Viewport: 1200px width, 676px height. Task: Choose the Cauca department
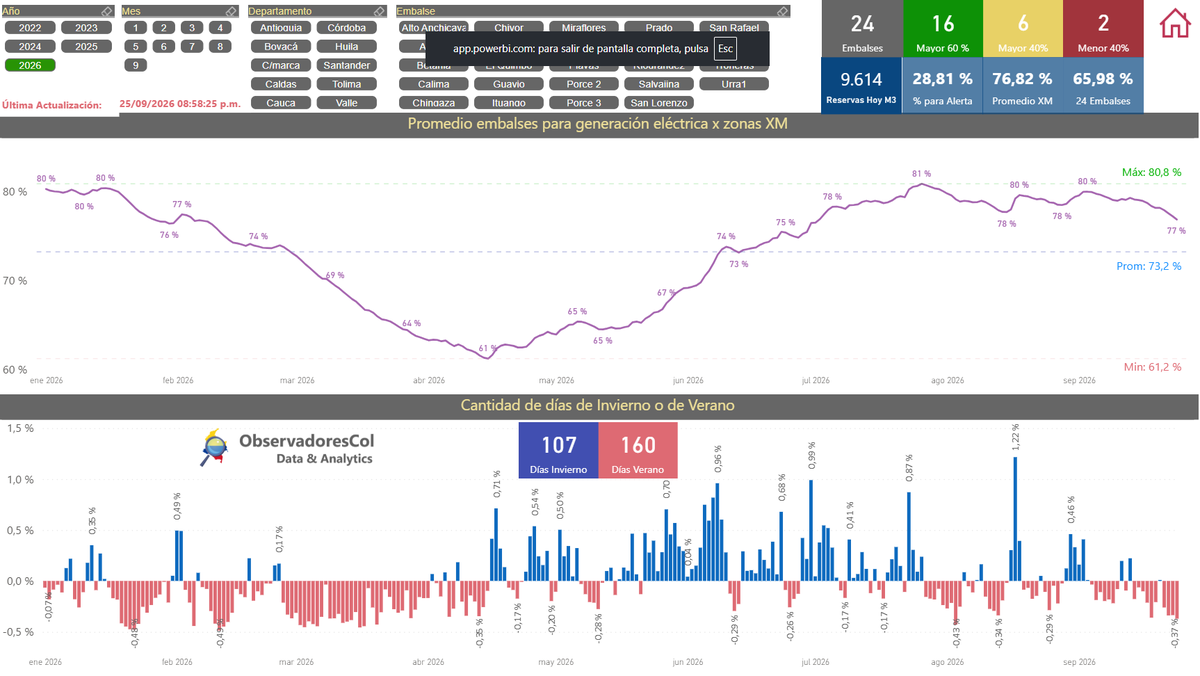(x=281, y=102)
